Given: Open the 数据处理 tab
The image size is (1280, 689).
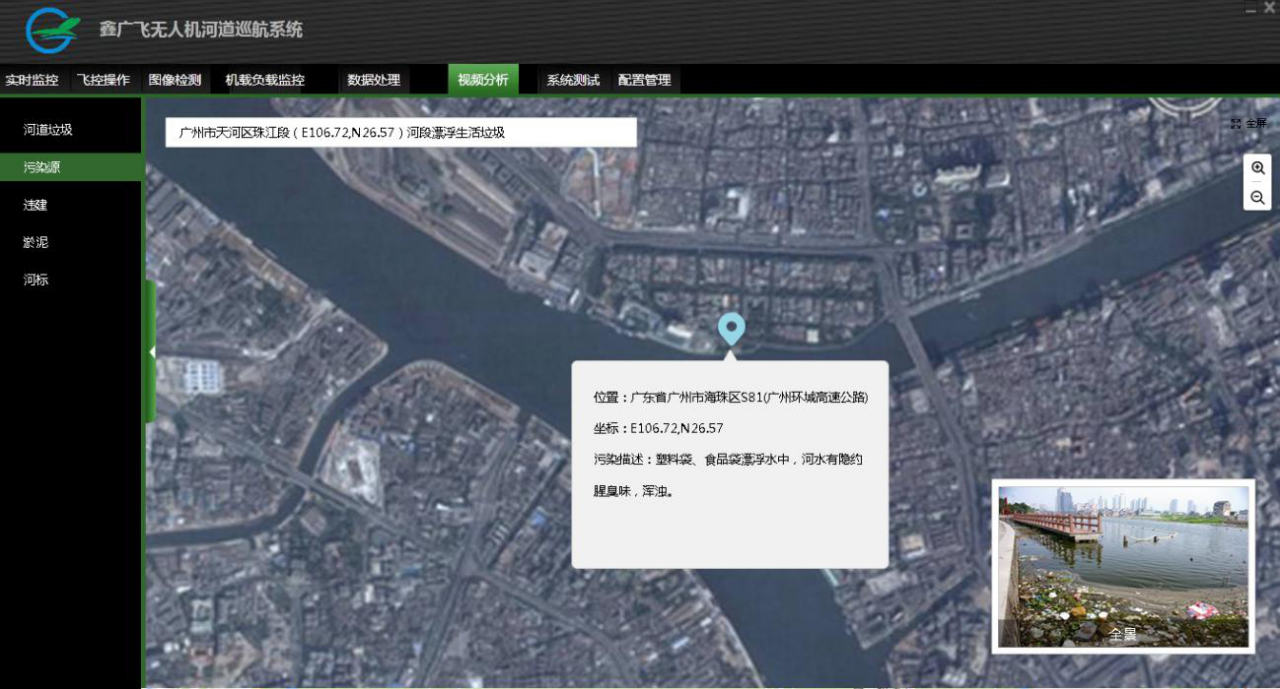Looking at the screenshot, I should [x=374, y=80].
